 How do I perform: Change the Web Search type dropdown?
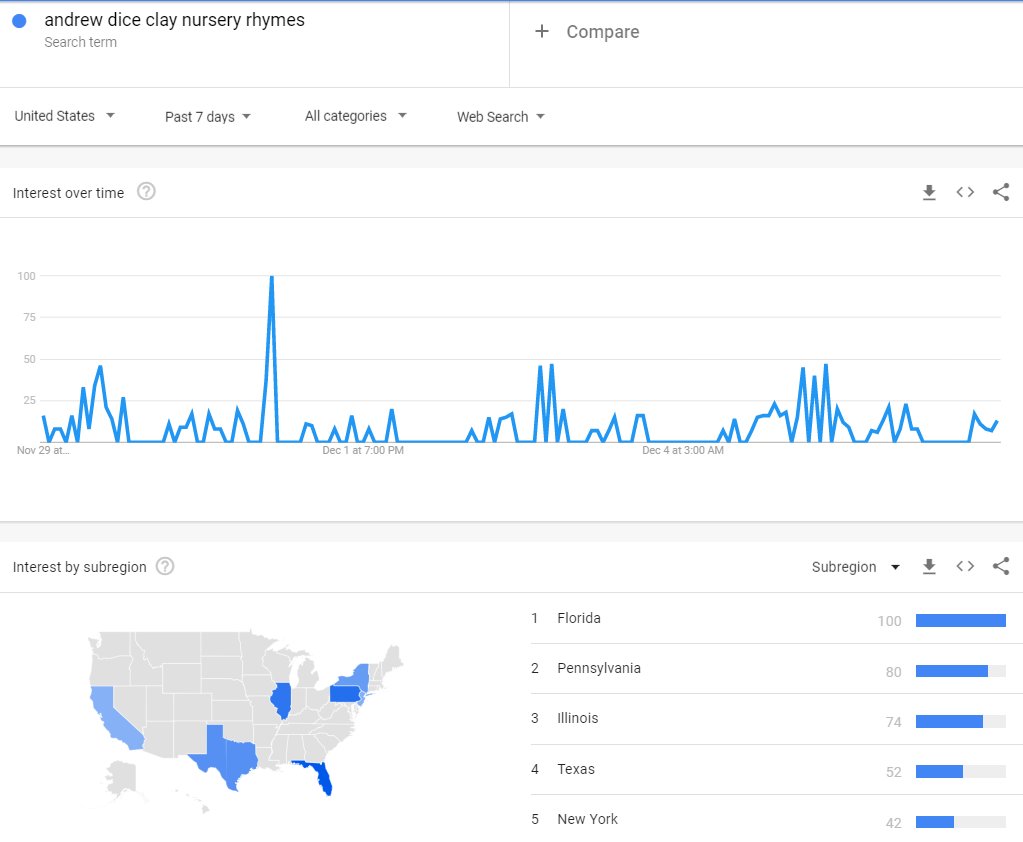point(501,117)
